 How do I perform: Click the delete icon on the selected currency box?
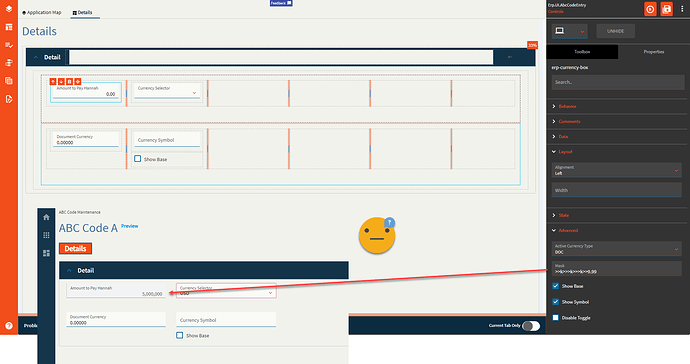70,82
